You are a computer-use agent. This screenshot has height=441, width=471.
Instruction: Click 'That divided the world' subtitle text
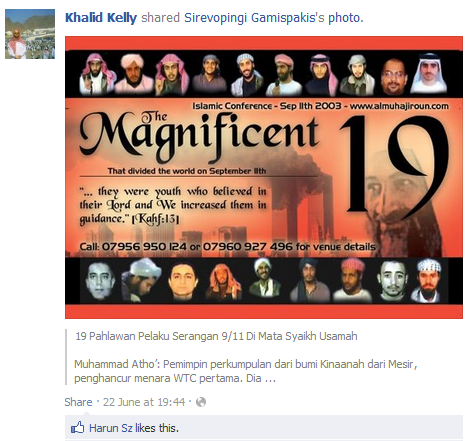point(187,171)
